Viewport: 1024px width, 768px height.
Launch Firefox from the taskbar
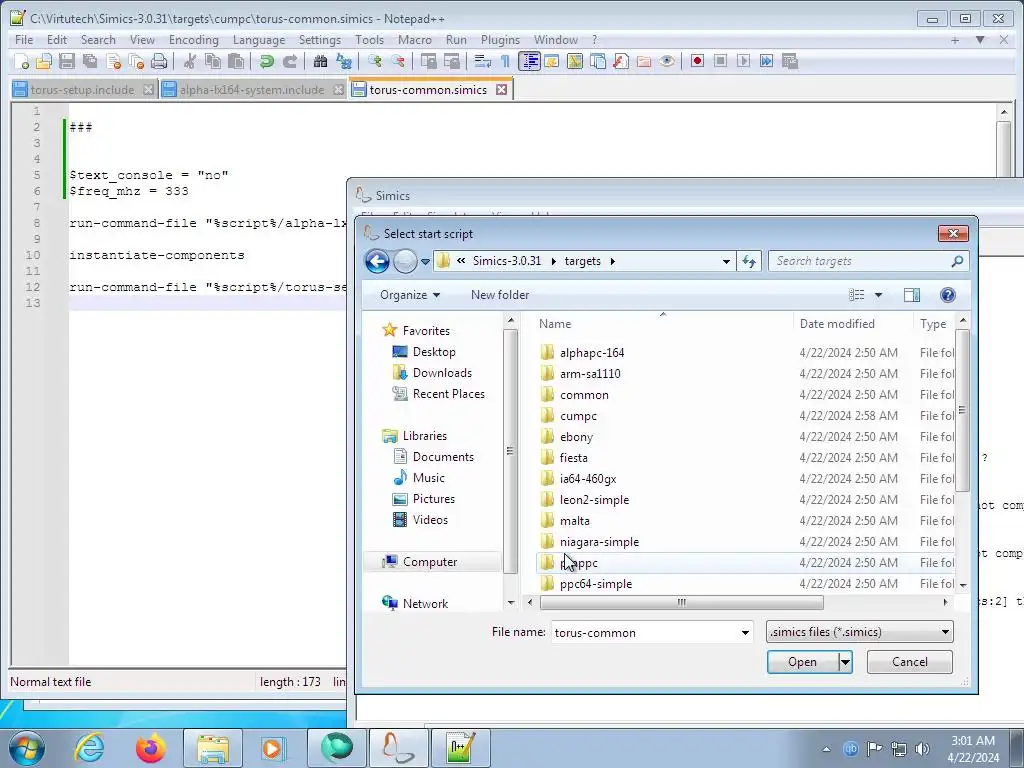[151, 748]
